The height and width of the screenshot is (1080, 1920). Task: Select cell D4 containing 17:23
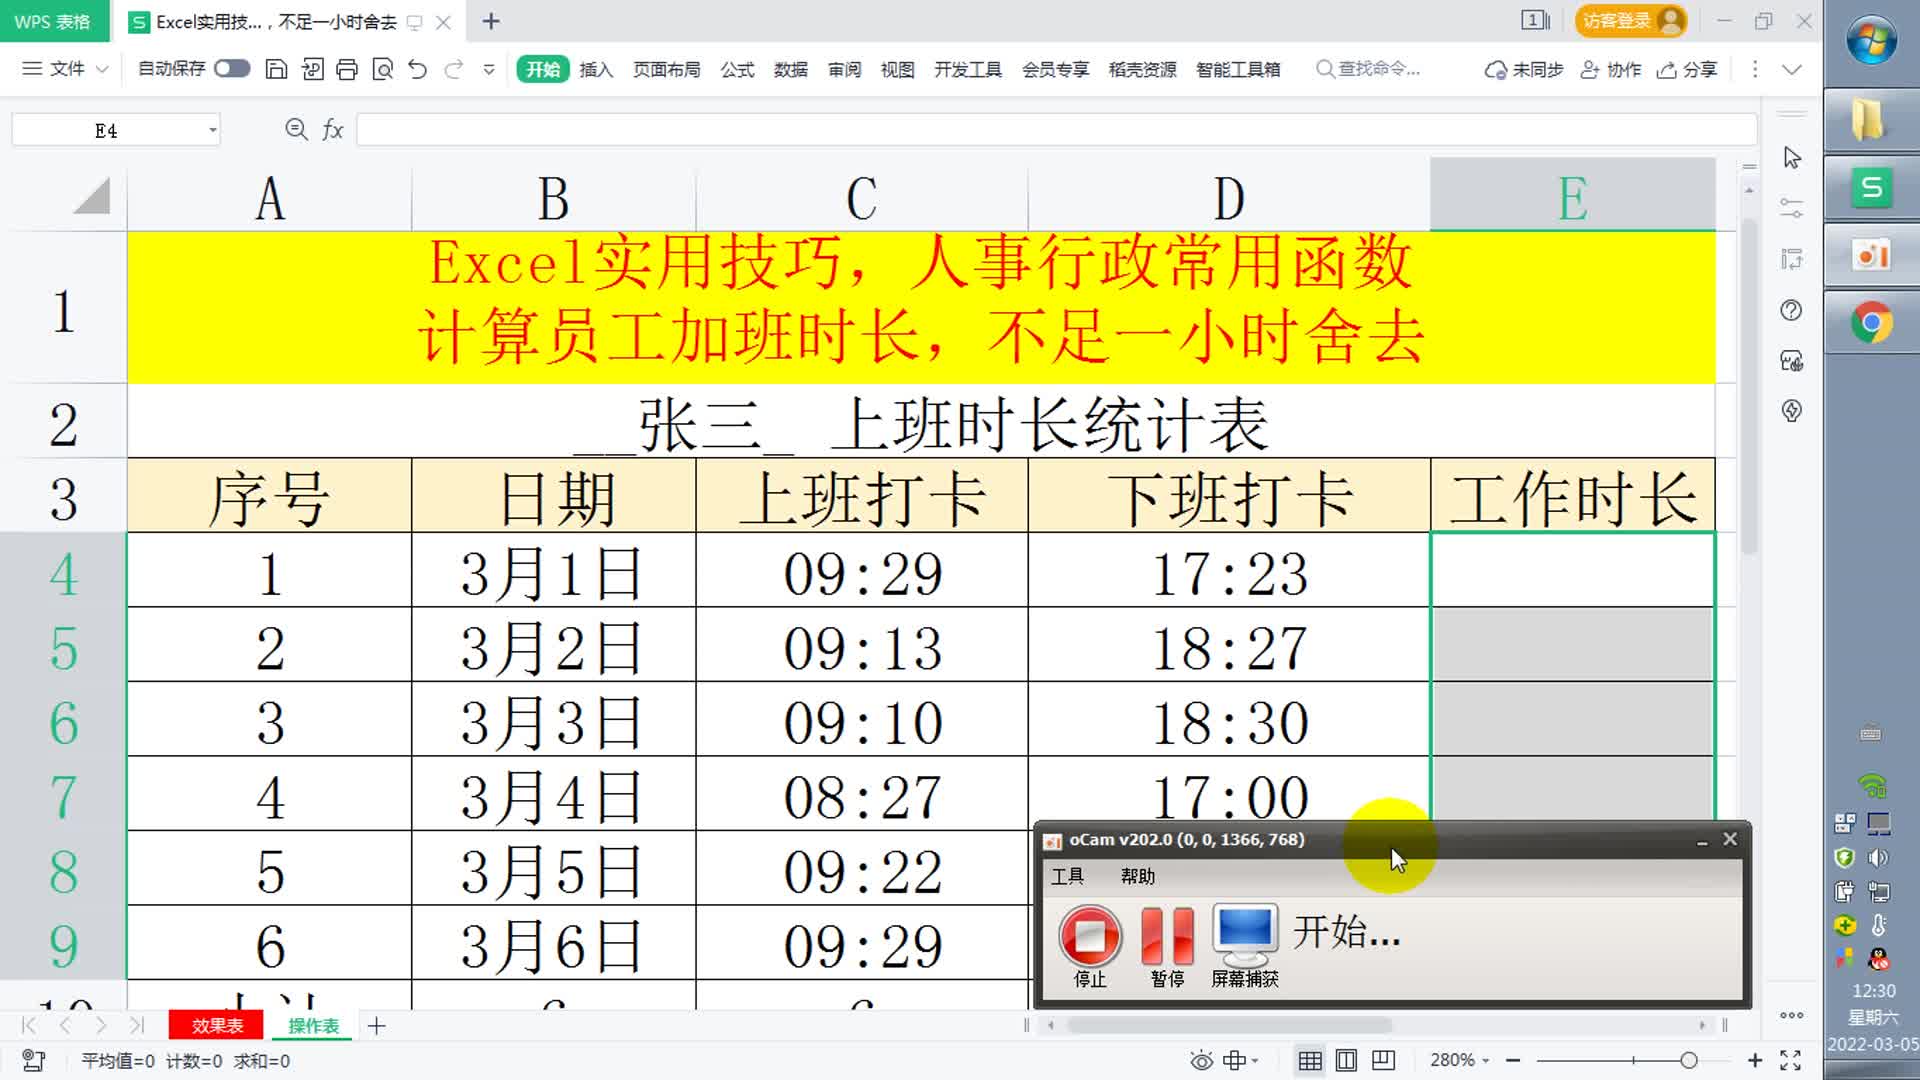(1228, 573)
